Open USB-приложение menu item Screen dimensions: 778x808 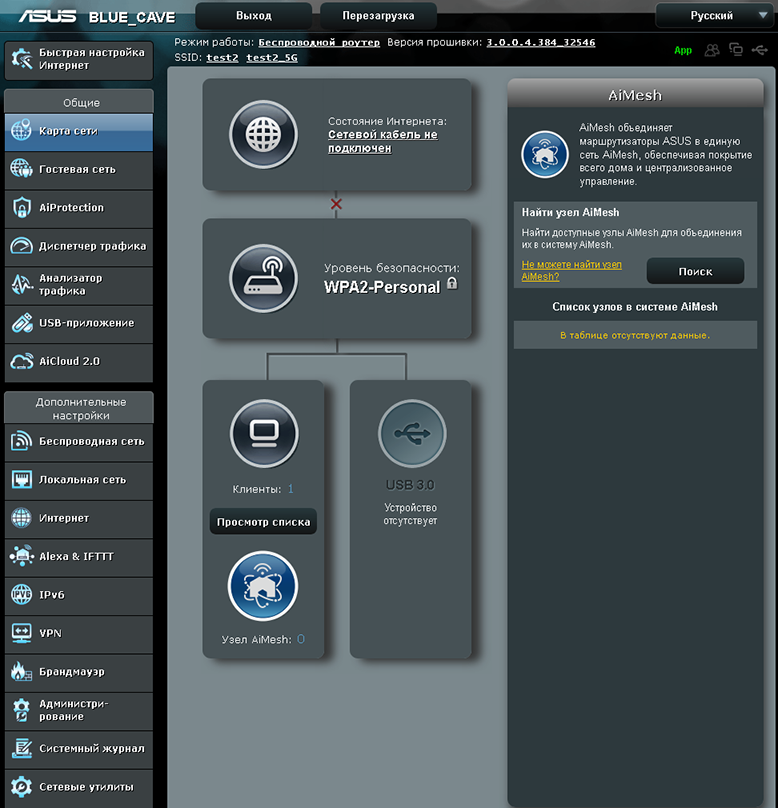79,323
